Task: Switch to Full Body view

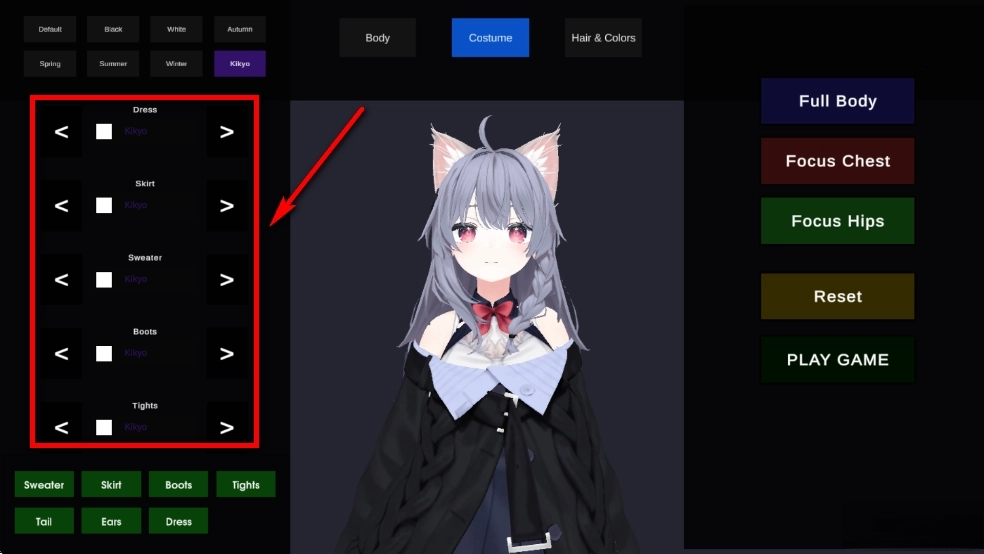Action: 837,101
